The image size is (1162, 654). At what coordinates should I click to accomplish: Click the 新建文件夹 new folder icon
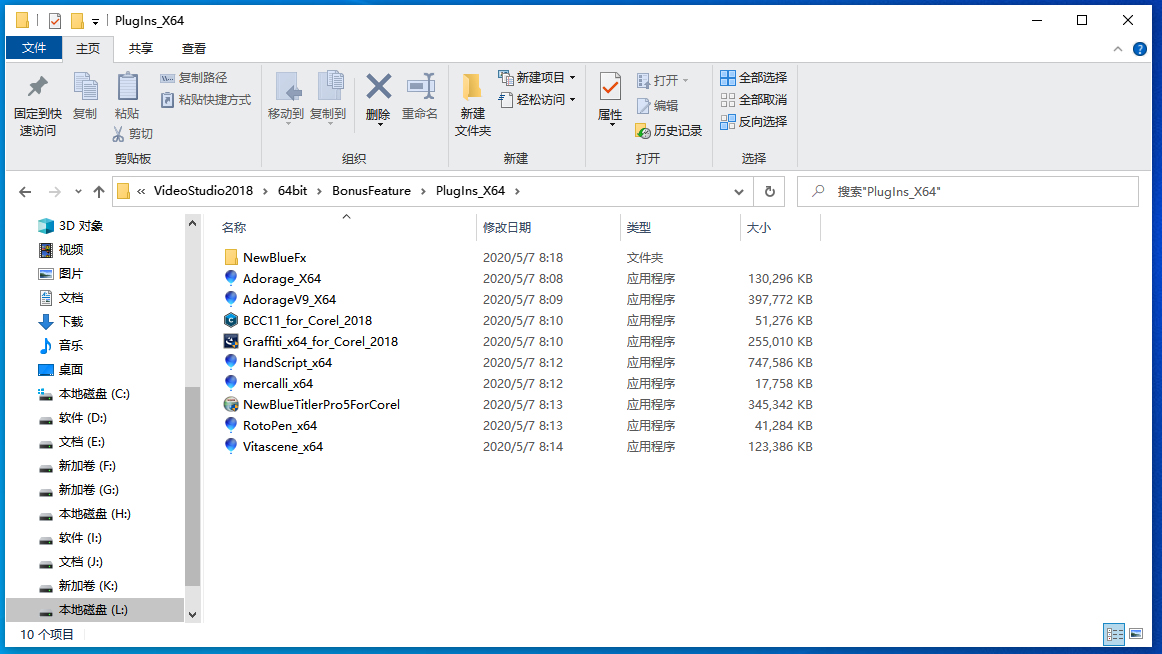[x=472, y=87]
